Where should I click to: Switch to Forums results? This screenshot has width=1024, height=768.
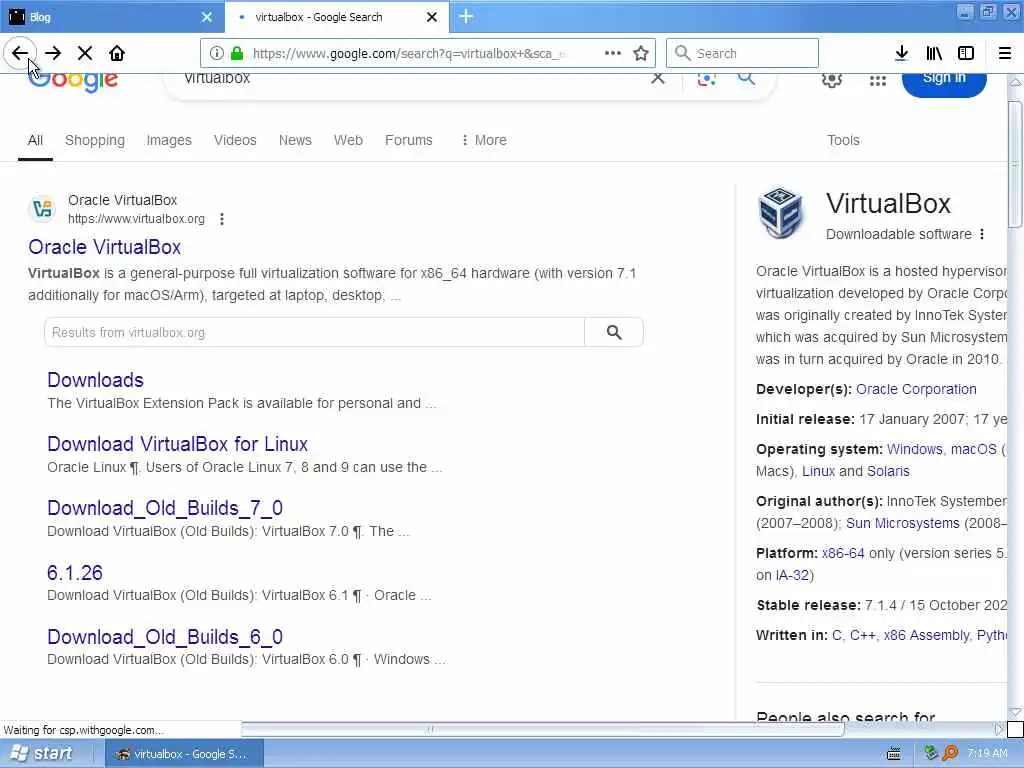pos(409,140)
